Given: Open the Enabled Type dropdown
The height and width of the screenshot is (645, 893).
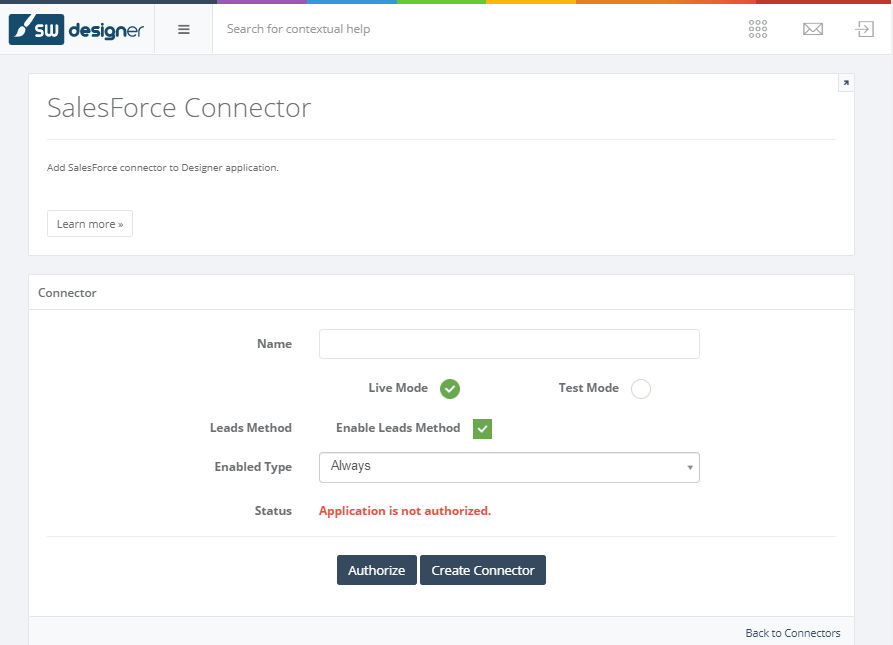Looking at the screenshot, I should 509,467.
